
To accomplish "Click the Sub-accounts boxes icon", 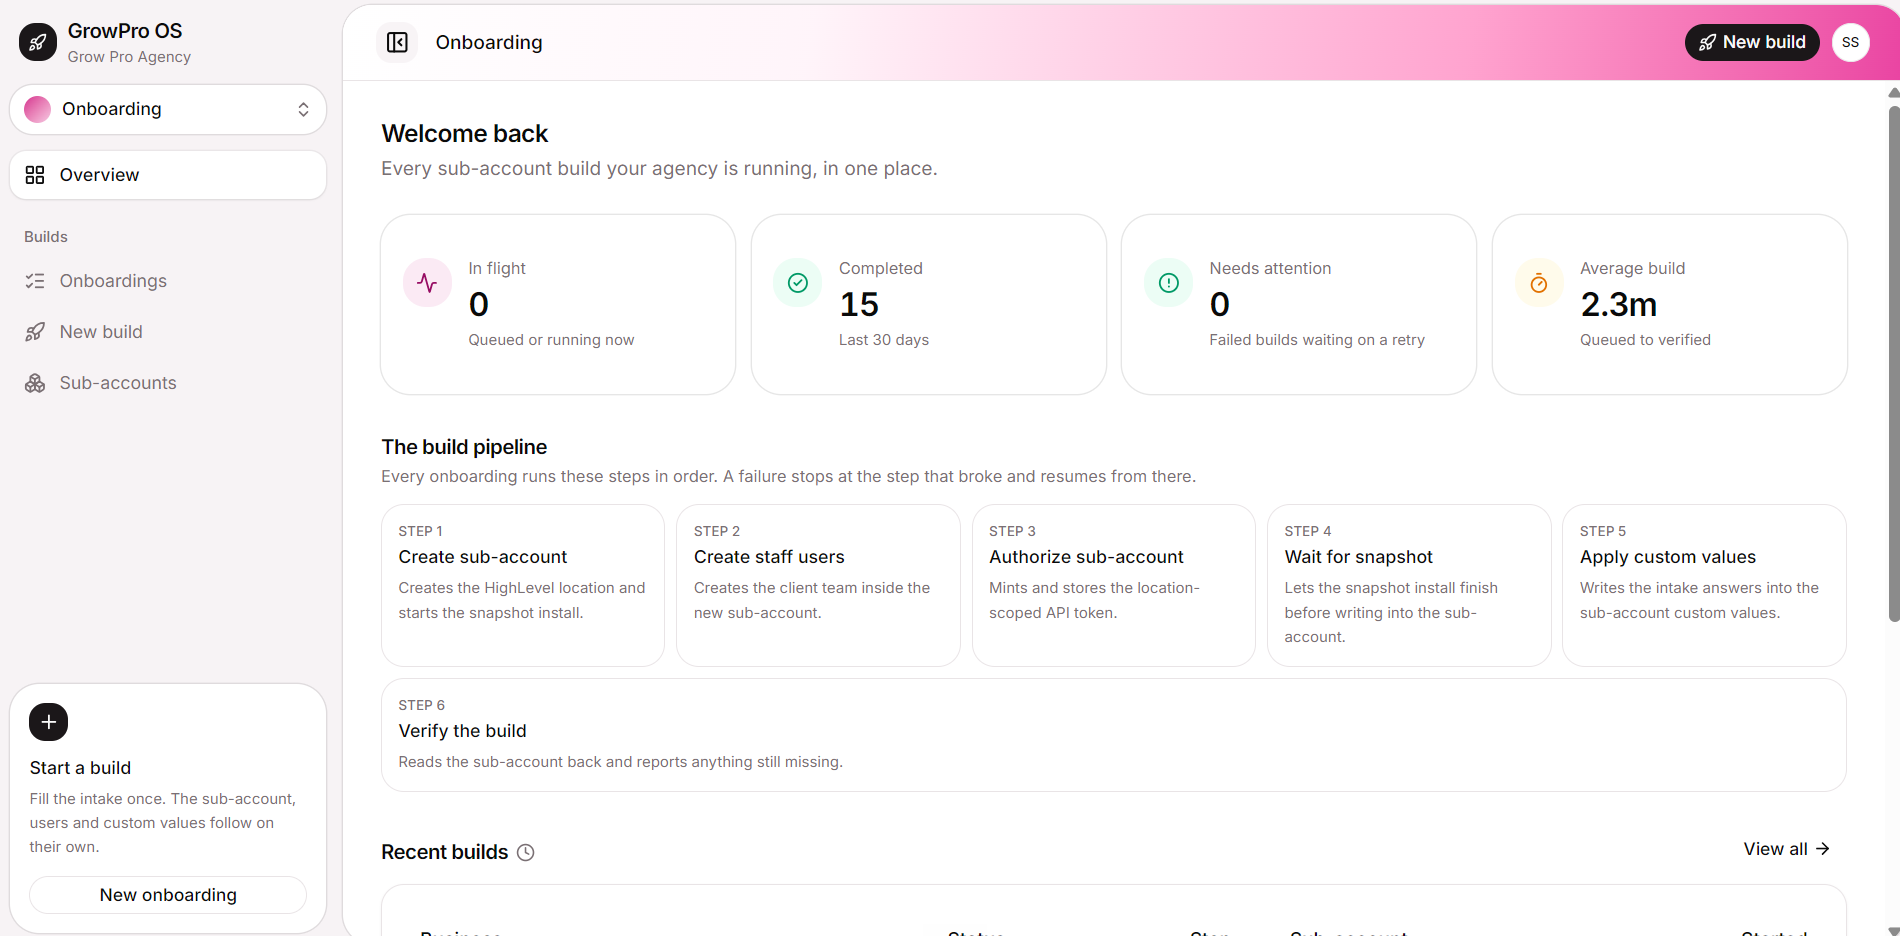I will pyautogui.click(x=35, y=383).
